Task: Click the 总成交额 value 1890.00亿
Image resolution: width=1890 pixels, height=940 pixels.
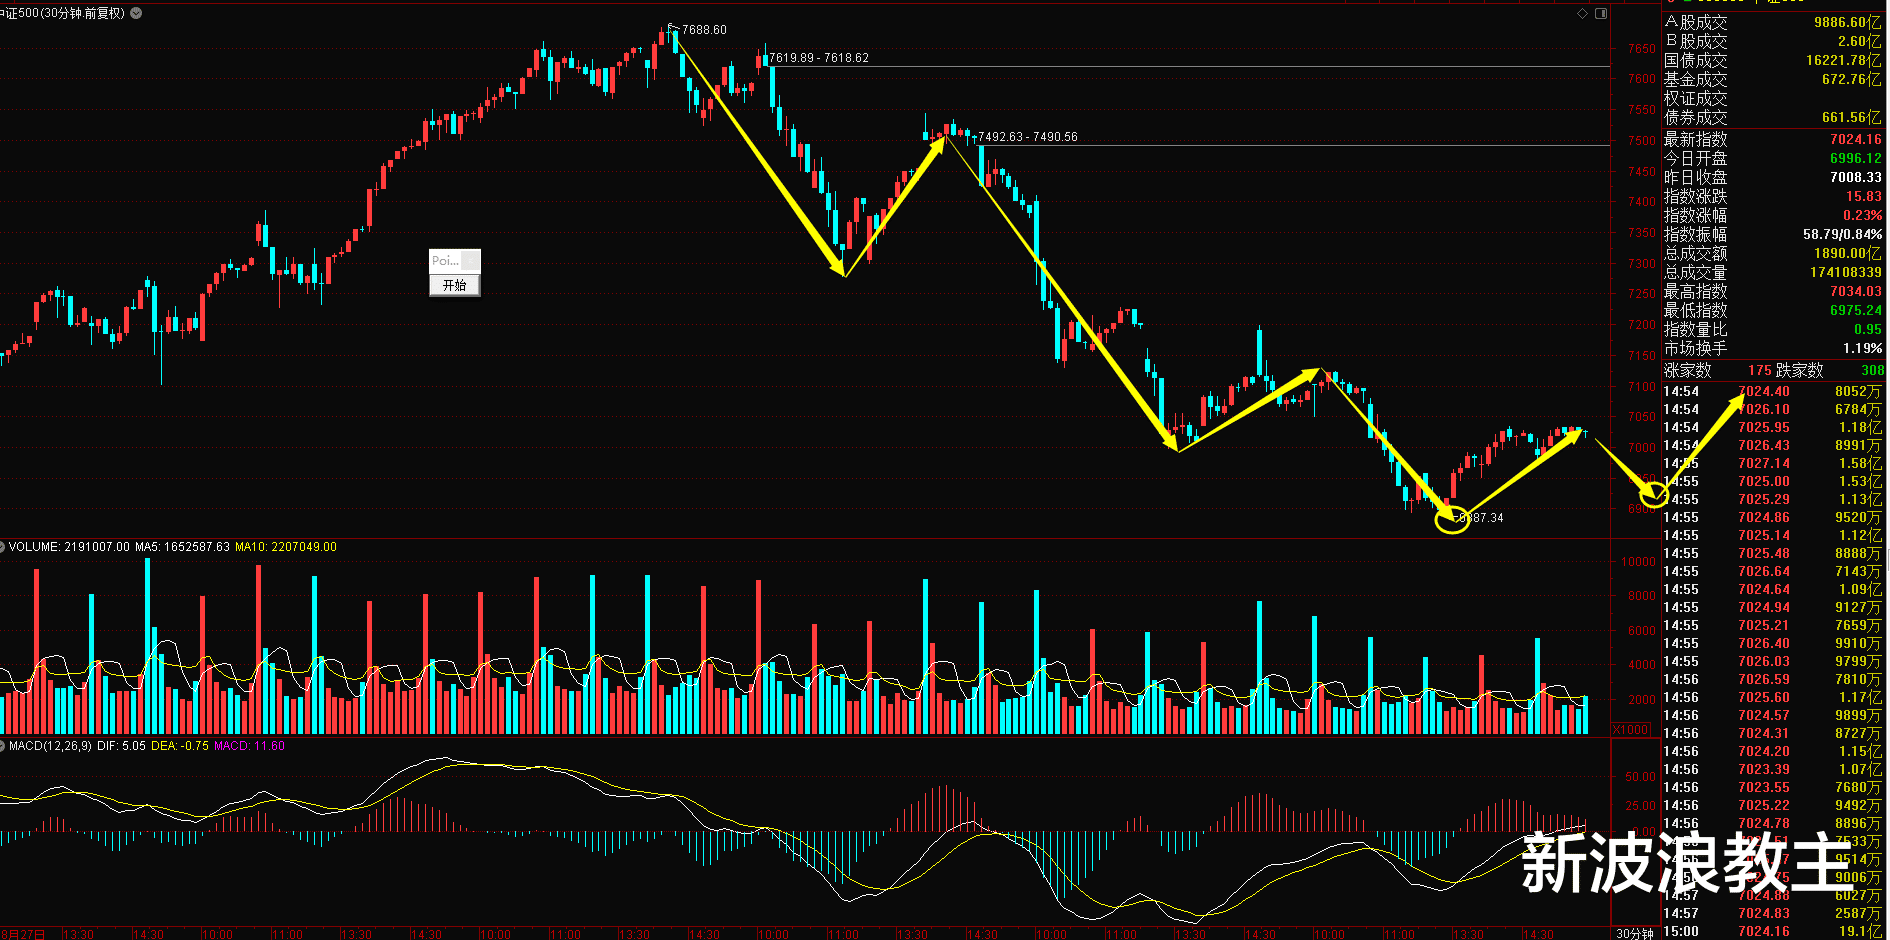Action: point(1847,253)
